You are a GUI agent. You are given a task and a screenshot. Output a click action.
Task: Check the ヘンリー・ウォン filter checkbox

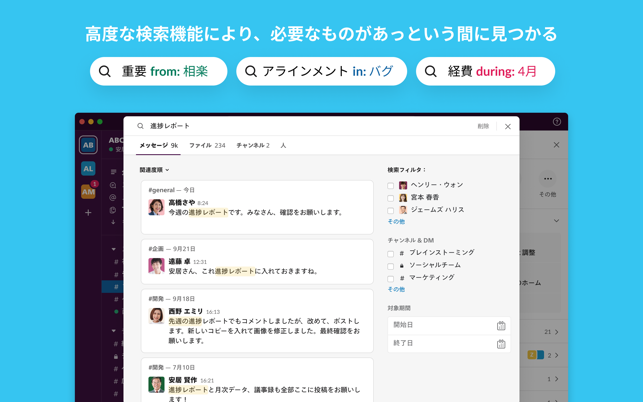(391, 185)
